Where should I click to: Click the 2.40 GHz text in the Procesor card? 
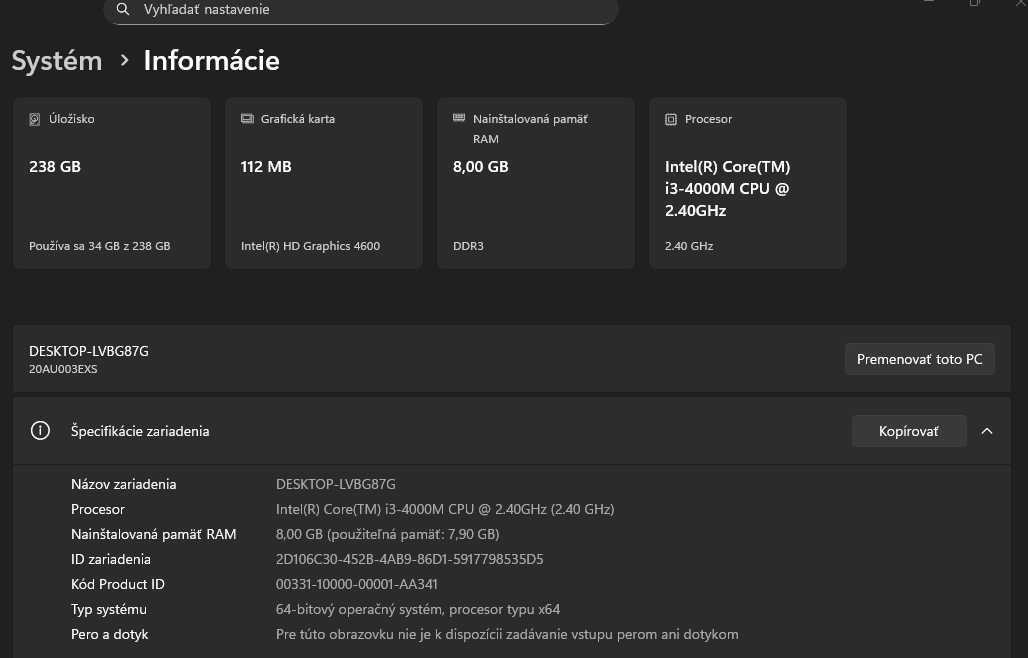(x=689, y=246)
